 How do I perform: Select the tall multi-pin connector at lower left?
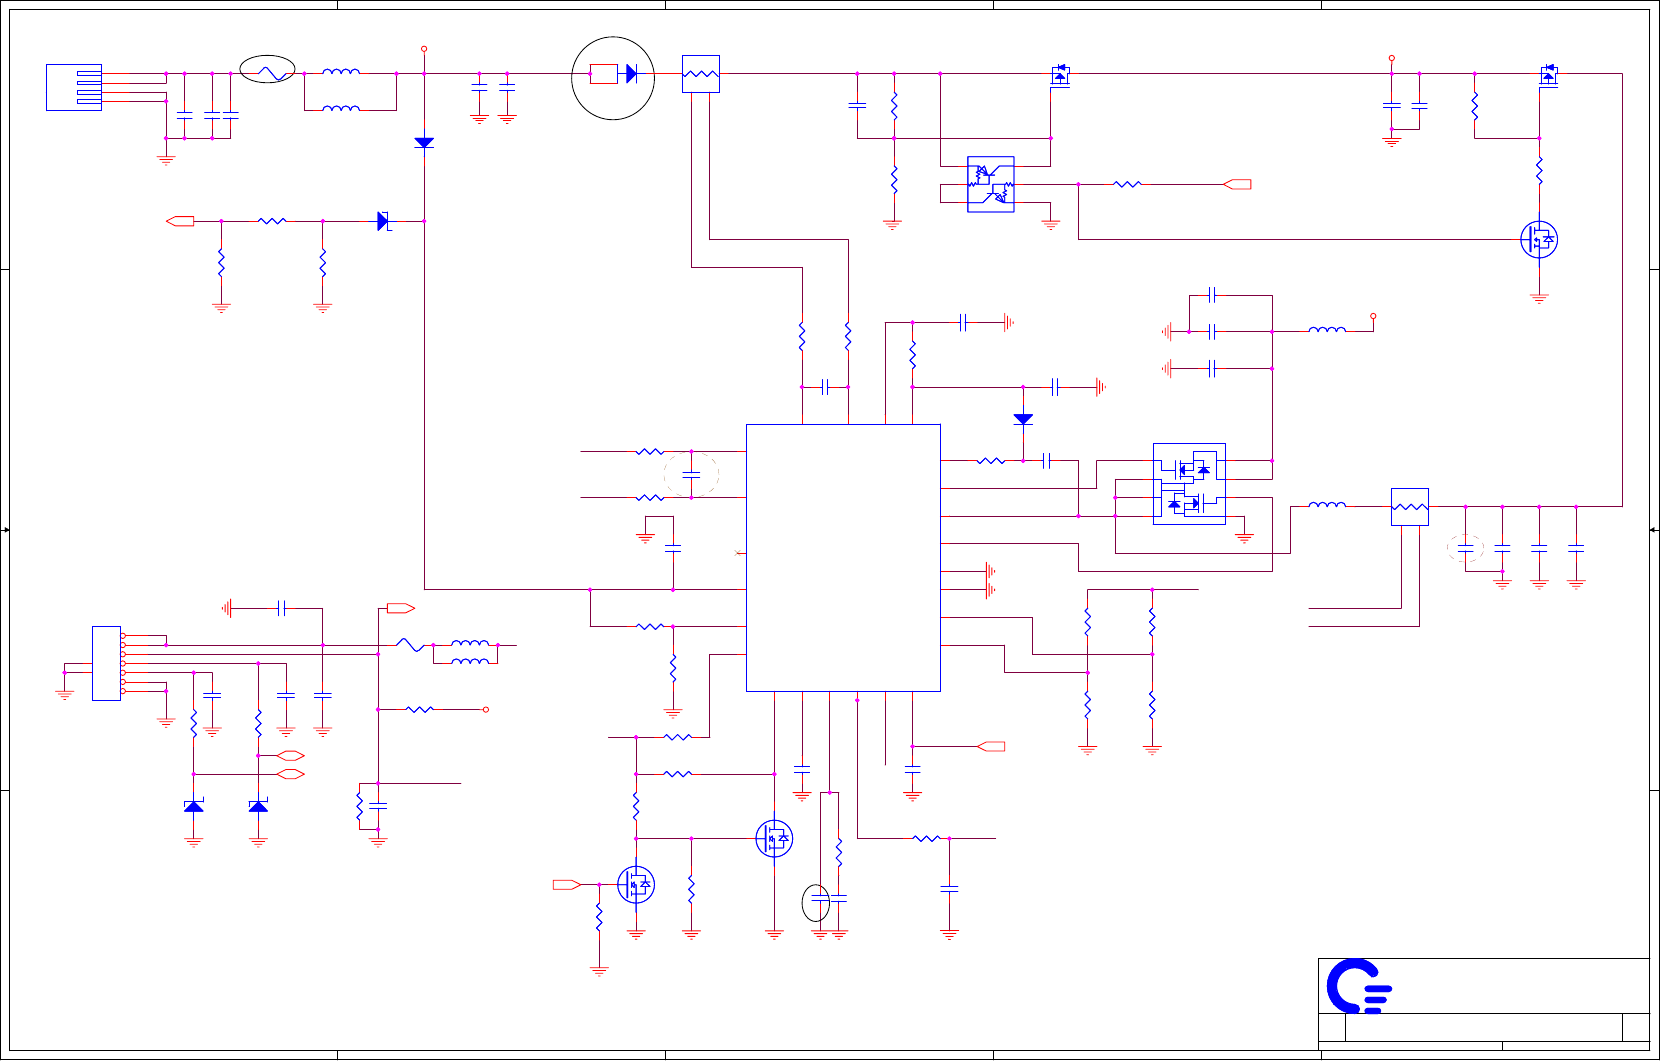coord(106,663)
